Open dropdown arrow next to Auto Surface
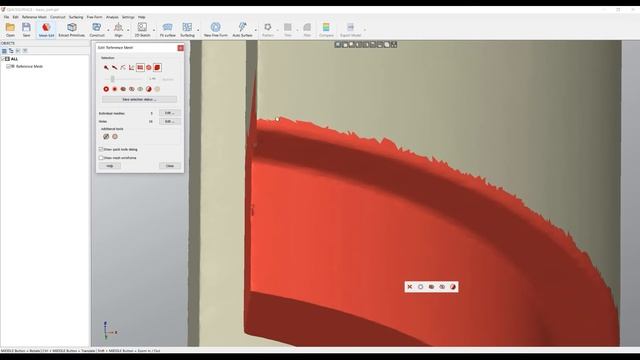 (x=256, y=29)
